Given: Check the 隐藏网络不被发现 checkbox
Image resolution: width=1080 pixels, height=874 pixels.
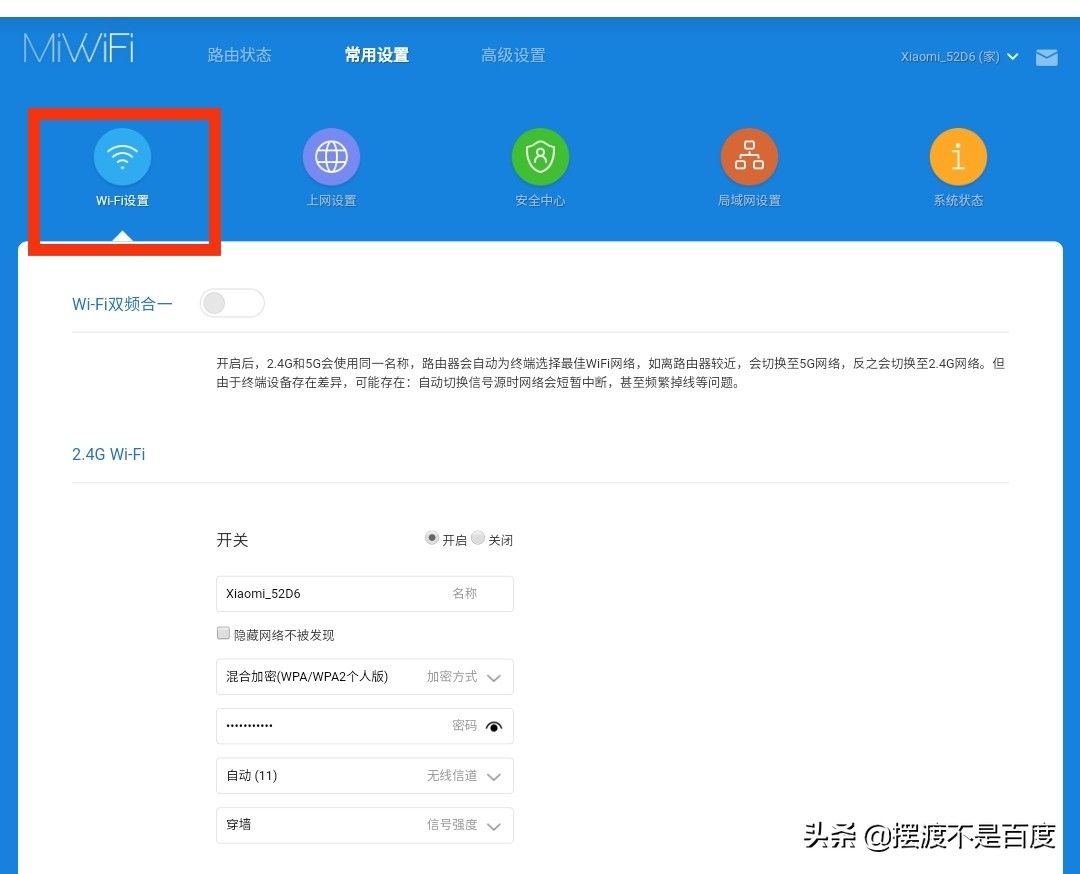Looking at the screenshot, I should [224, 633].
